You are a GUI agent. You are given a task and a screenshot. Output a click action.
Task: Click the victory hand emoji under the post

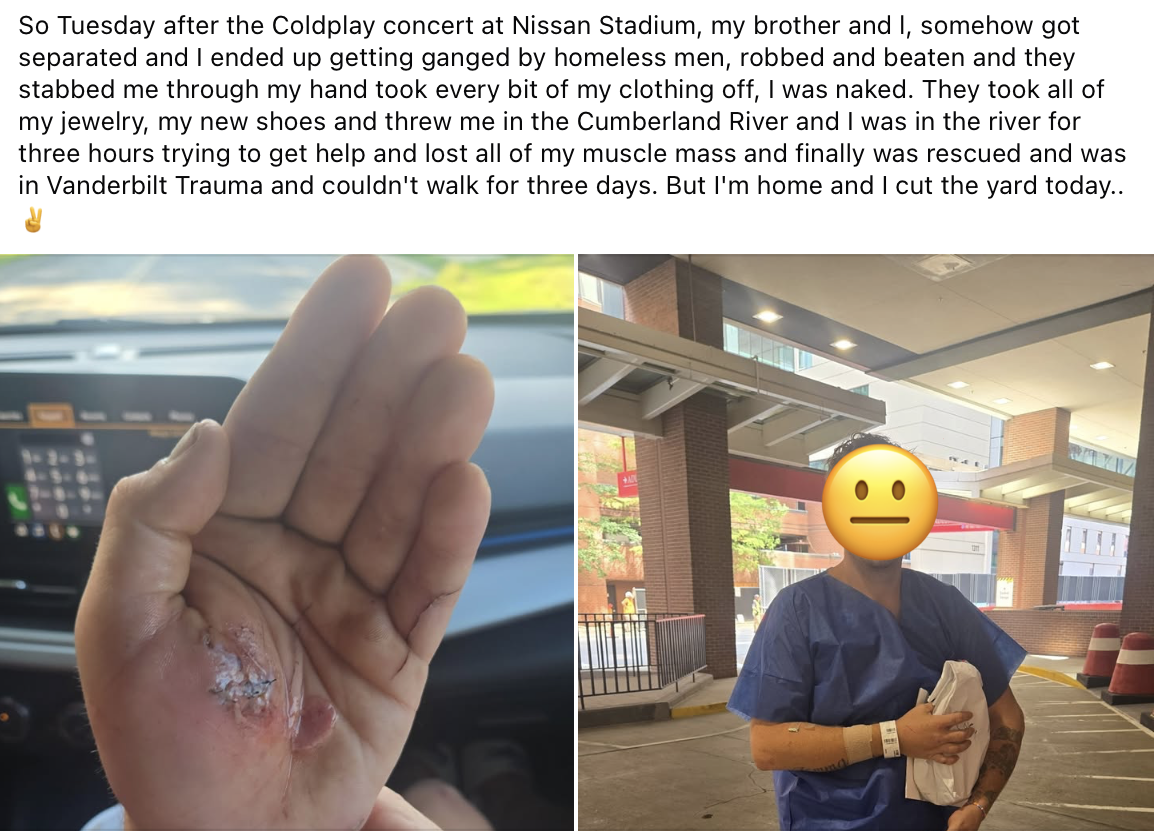[x=33, y=219]
